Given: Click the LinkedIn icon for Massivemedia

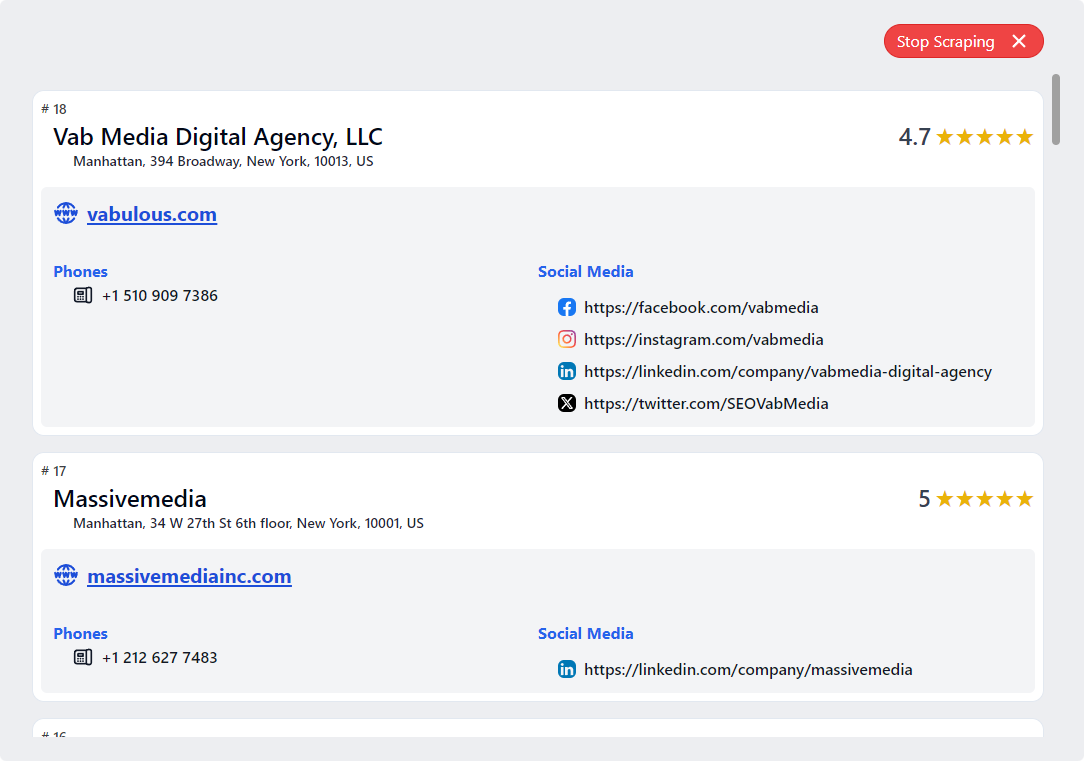Looking at the screenshot, I should tap(567, 669).
